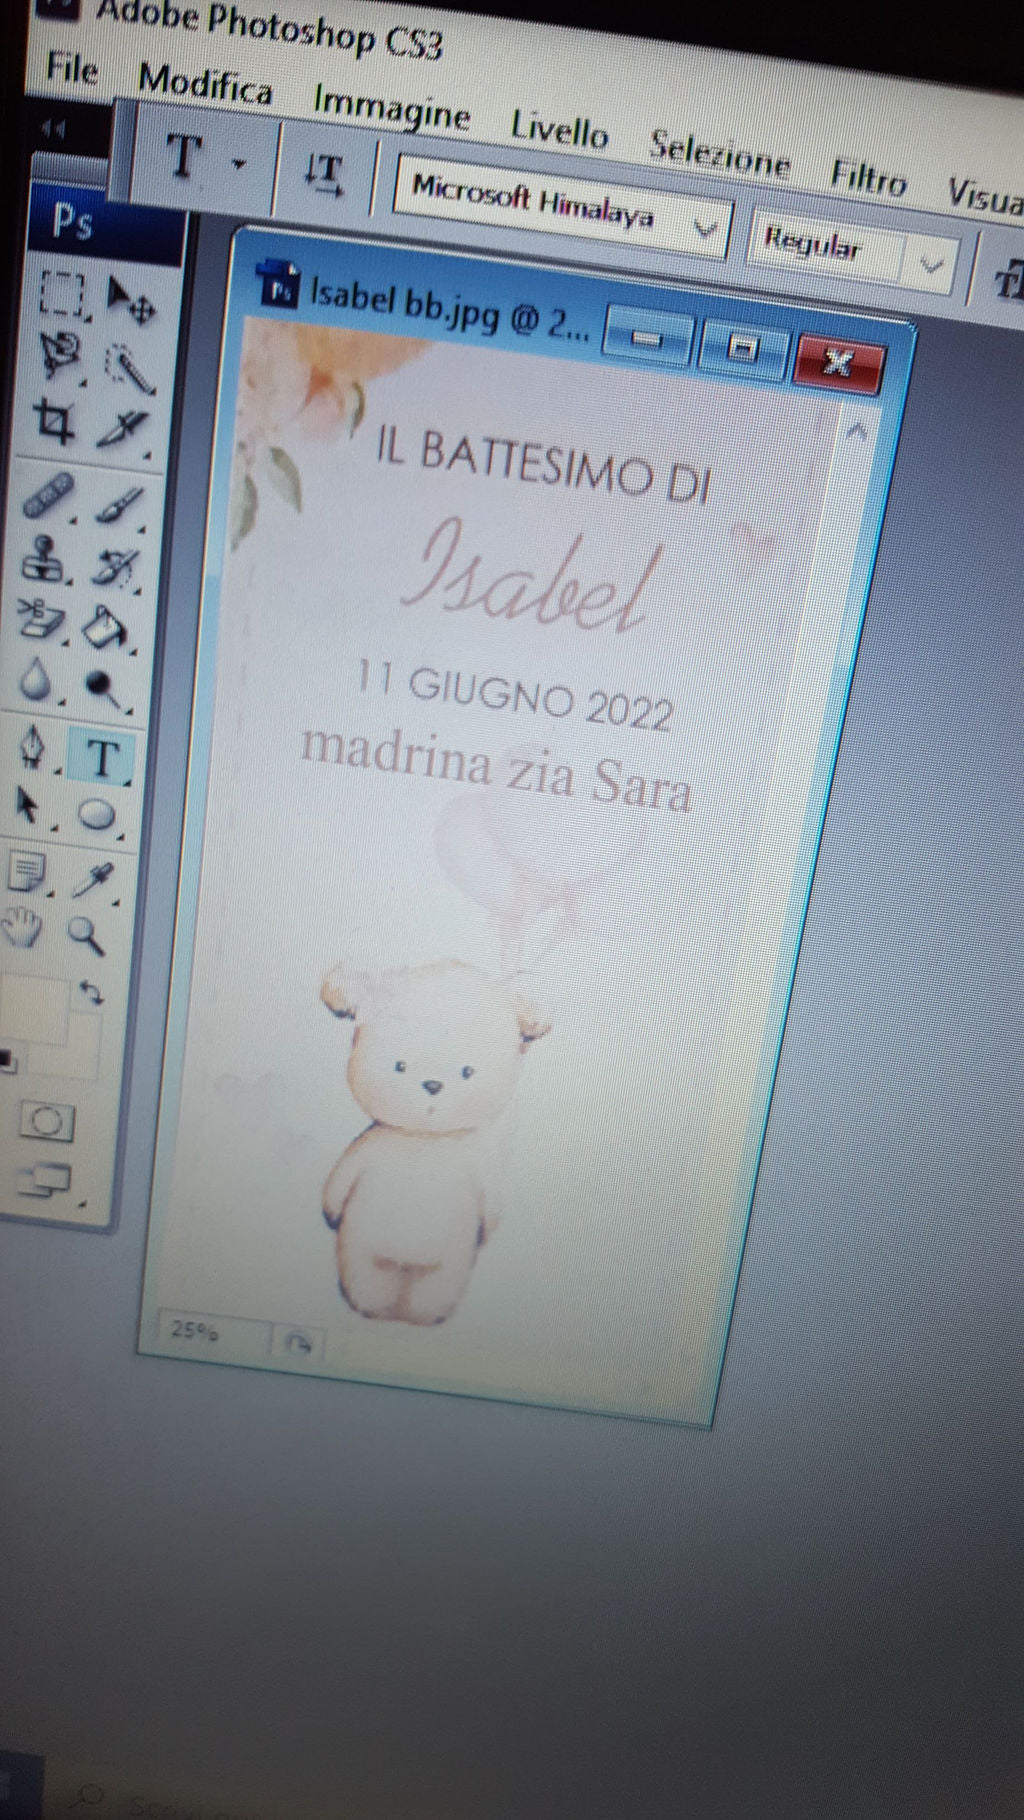Select the Slice tool
Image resolution: width=1024 pixels, height=1820 pixels.
point(123,431)
